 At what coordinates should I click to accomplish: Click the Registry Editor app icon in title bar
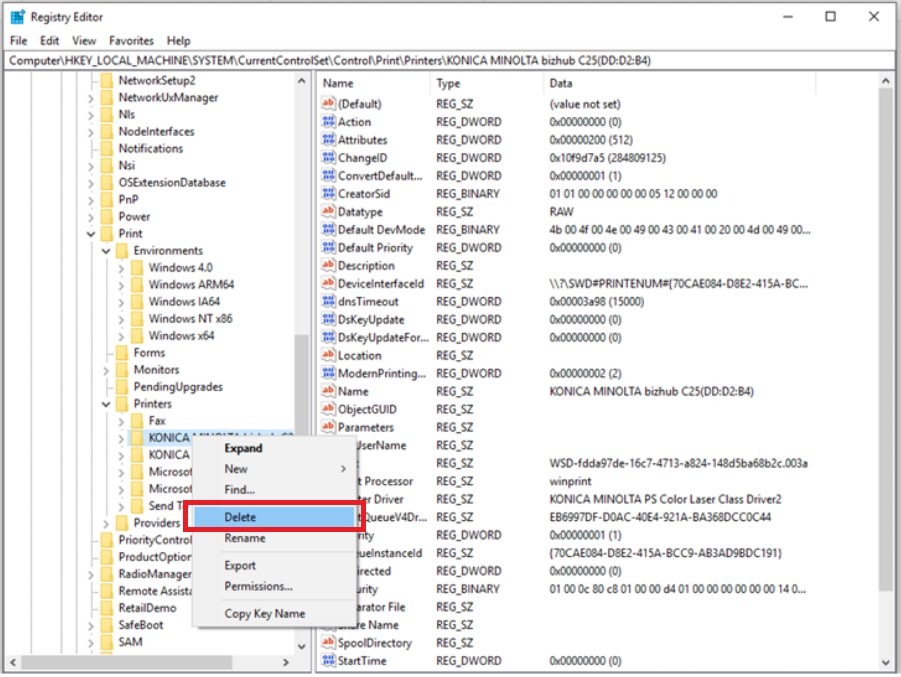(x=17, y=17)
